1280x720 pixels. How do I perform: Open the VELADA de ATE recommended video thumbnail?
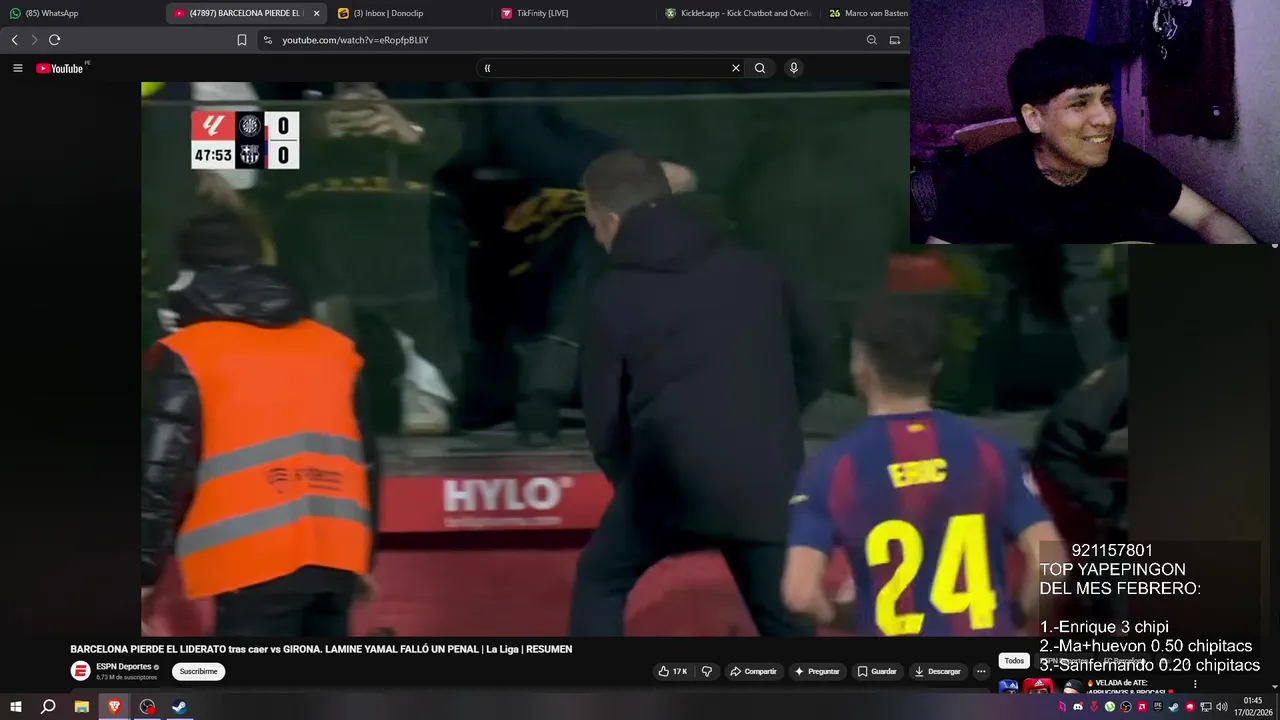coord(1040,686)
